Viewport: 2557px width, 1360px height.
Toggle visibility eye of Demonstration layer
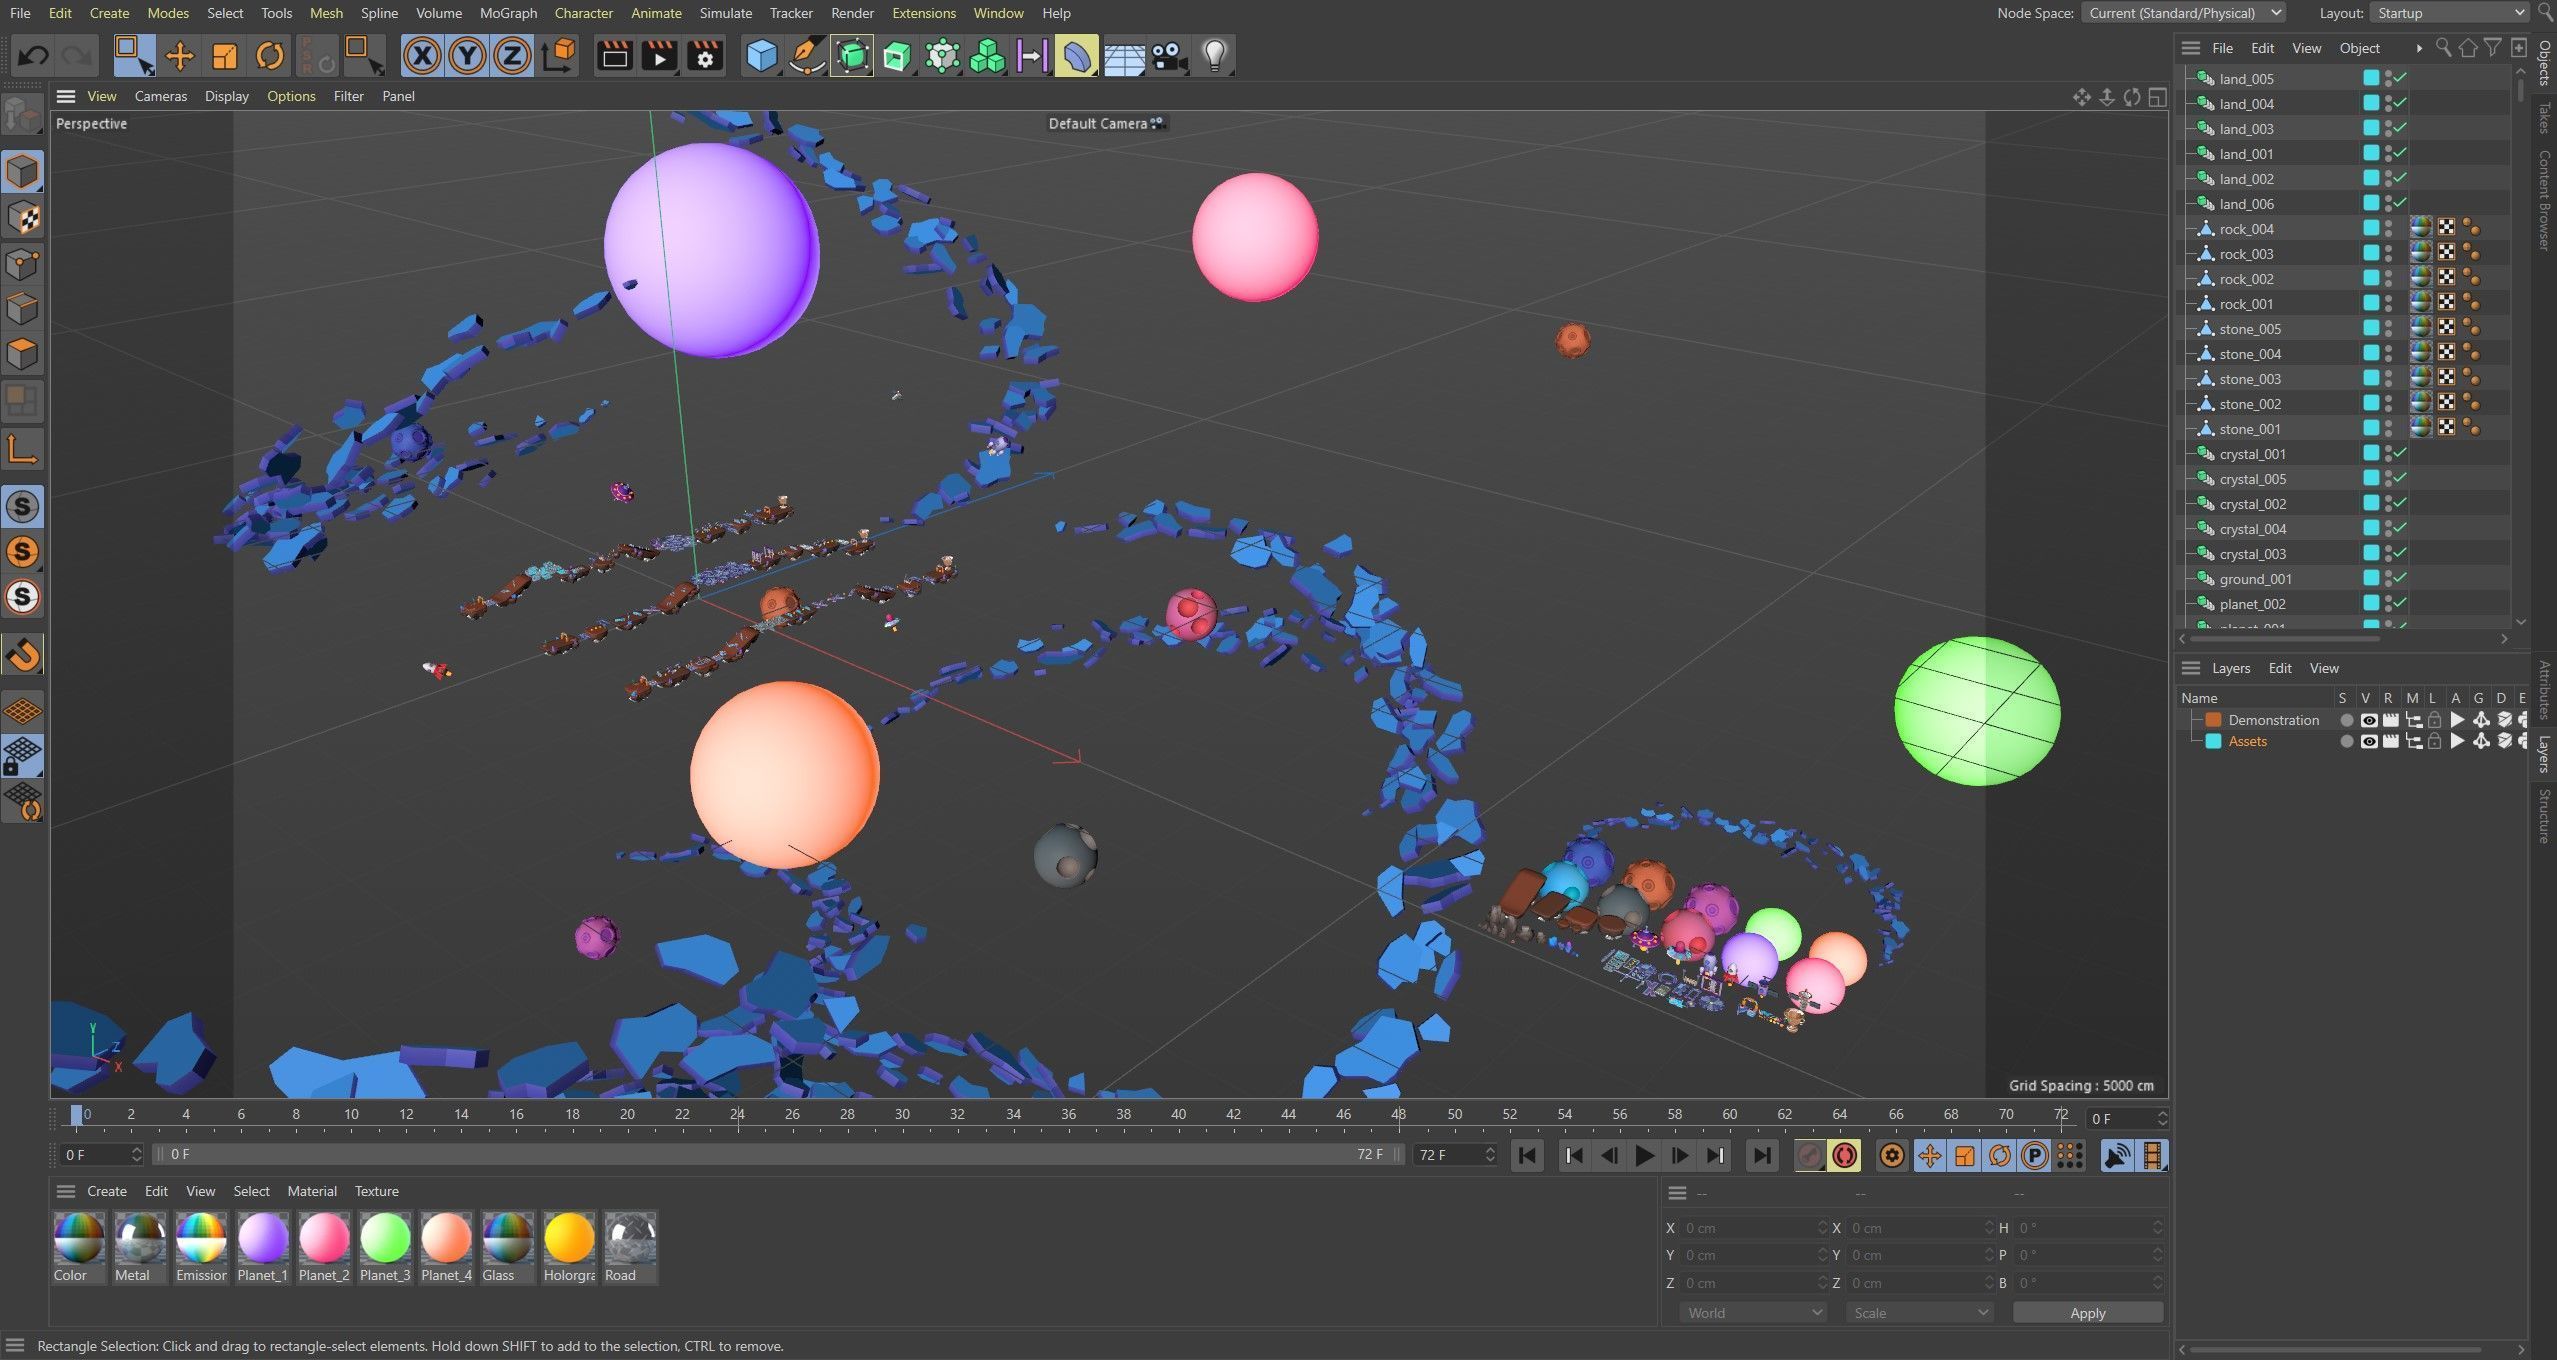2368,720
